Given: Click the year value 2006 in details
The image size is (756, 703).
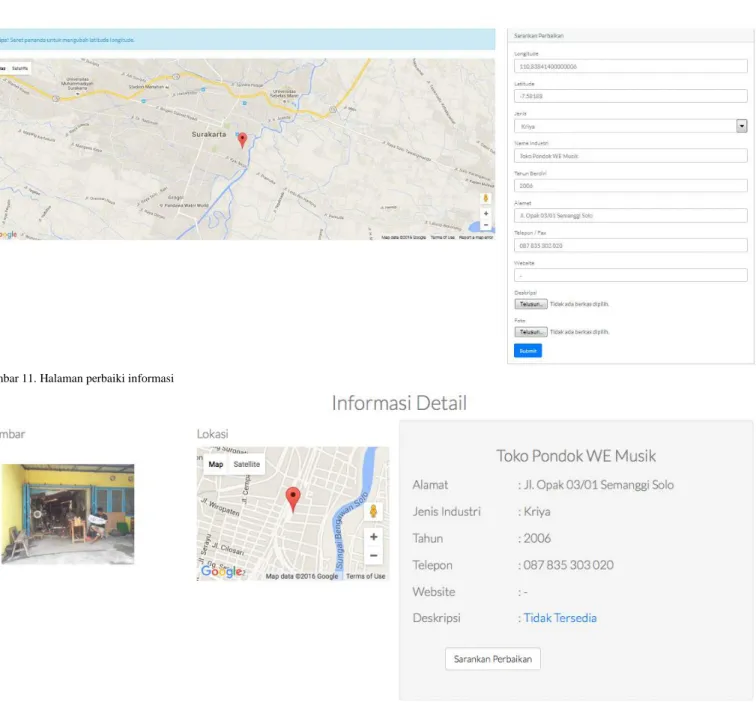Looking at the screenshot, I should point(537,538).
